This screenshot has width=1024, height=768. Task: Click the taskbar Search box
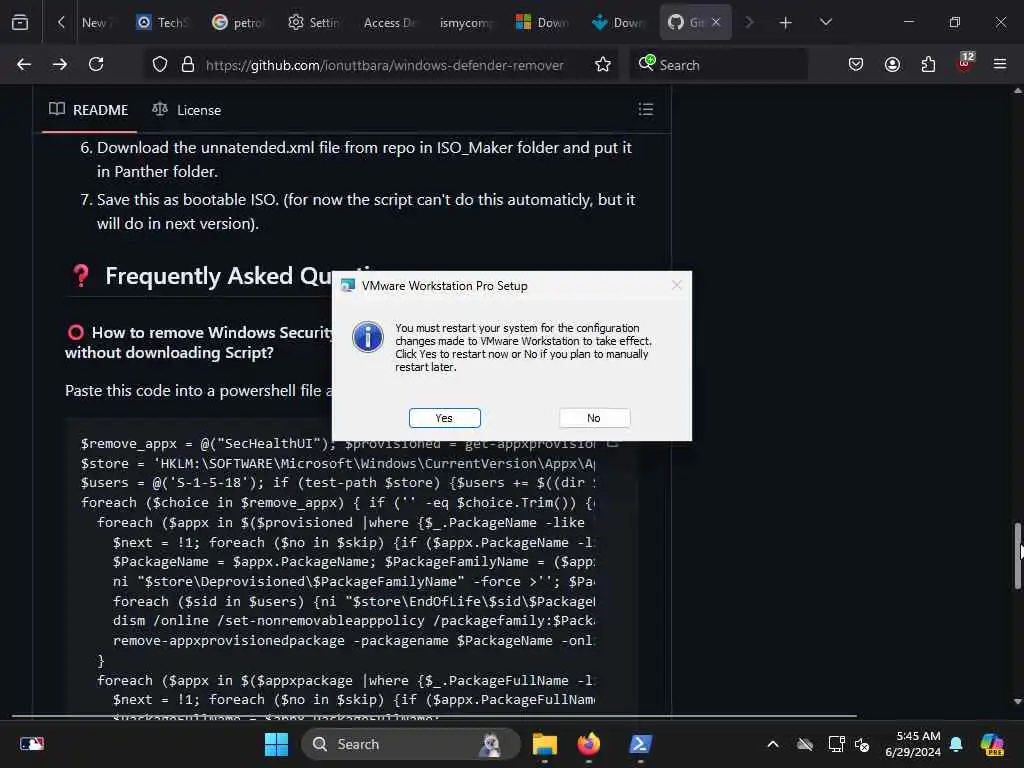[410, 744]
